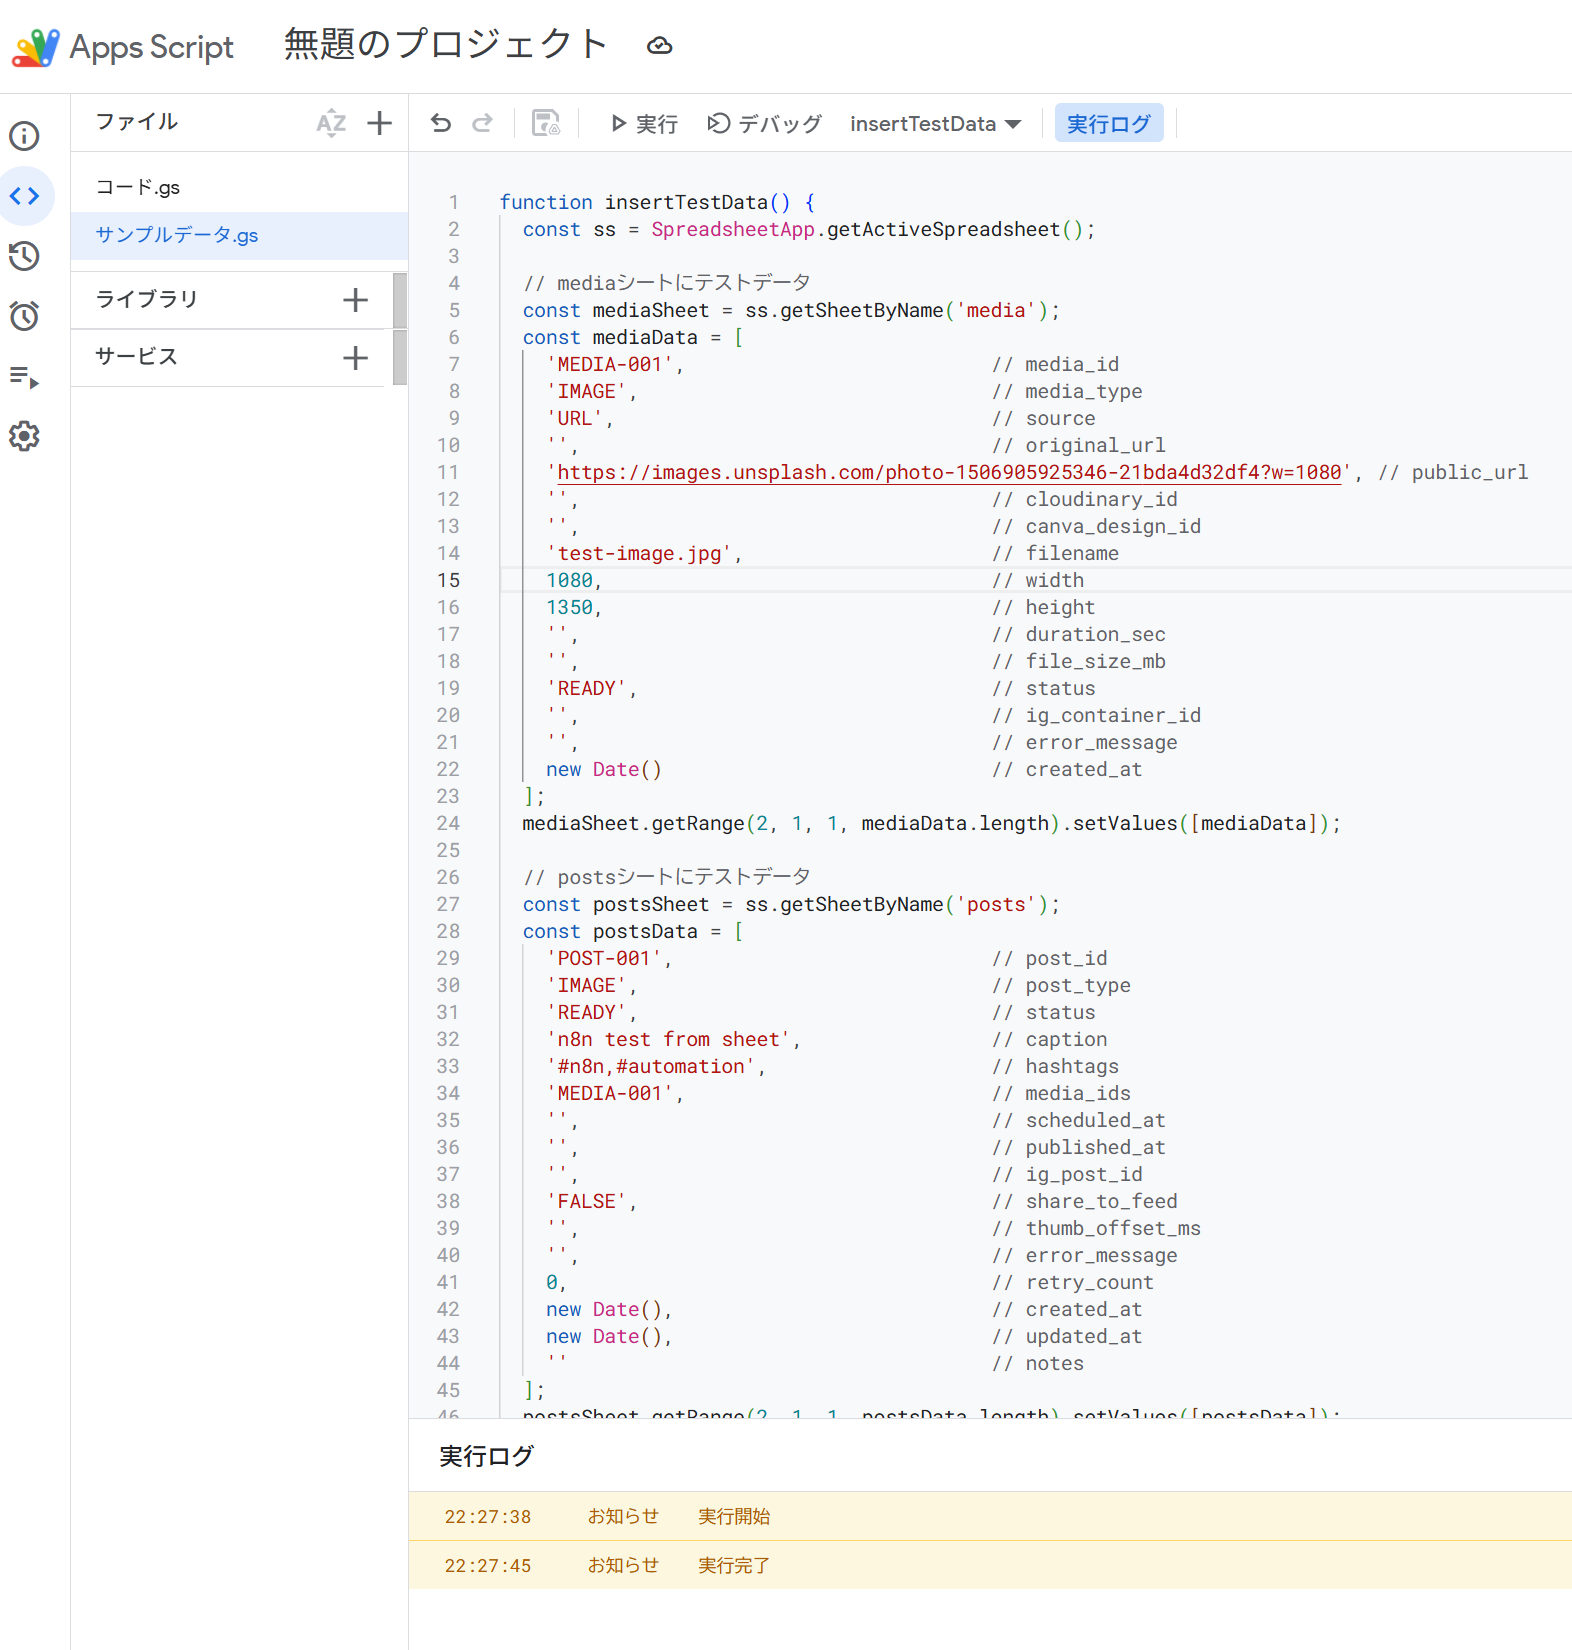Open the Overview info icon in sidebar
The width and height of the screenshot is (1572, 1650).
pos(25,136)
